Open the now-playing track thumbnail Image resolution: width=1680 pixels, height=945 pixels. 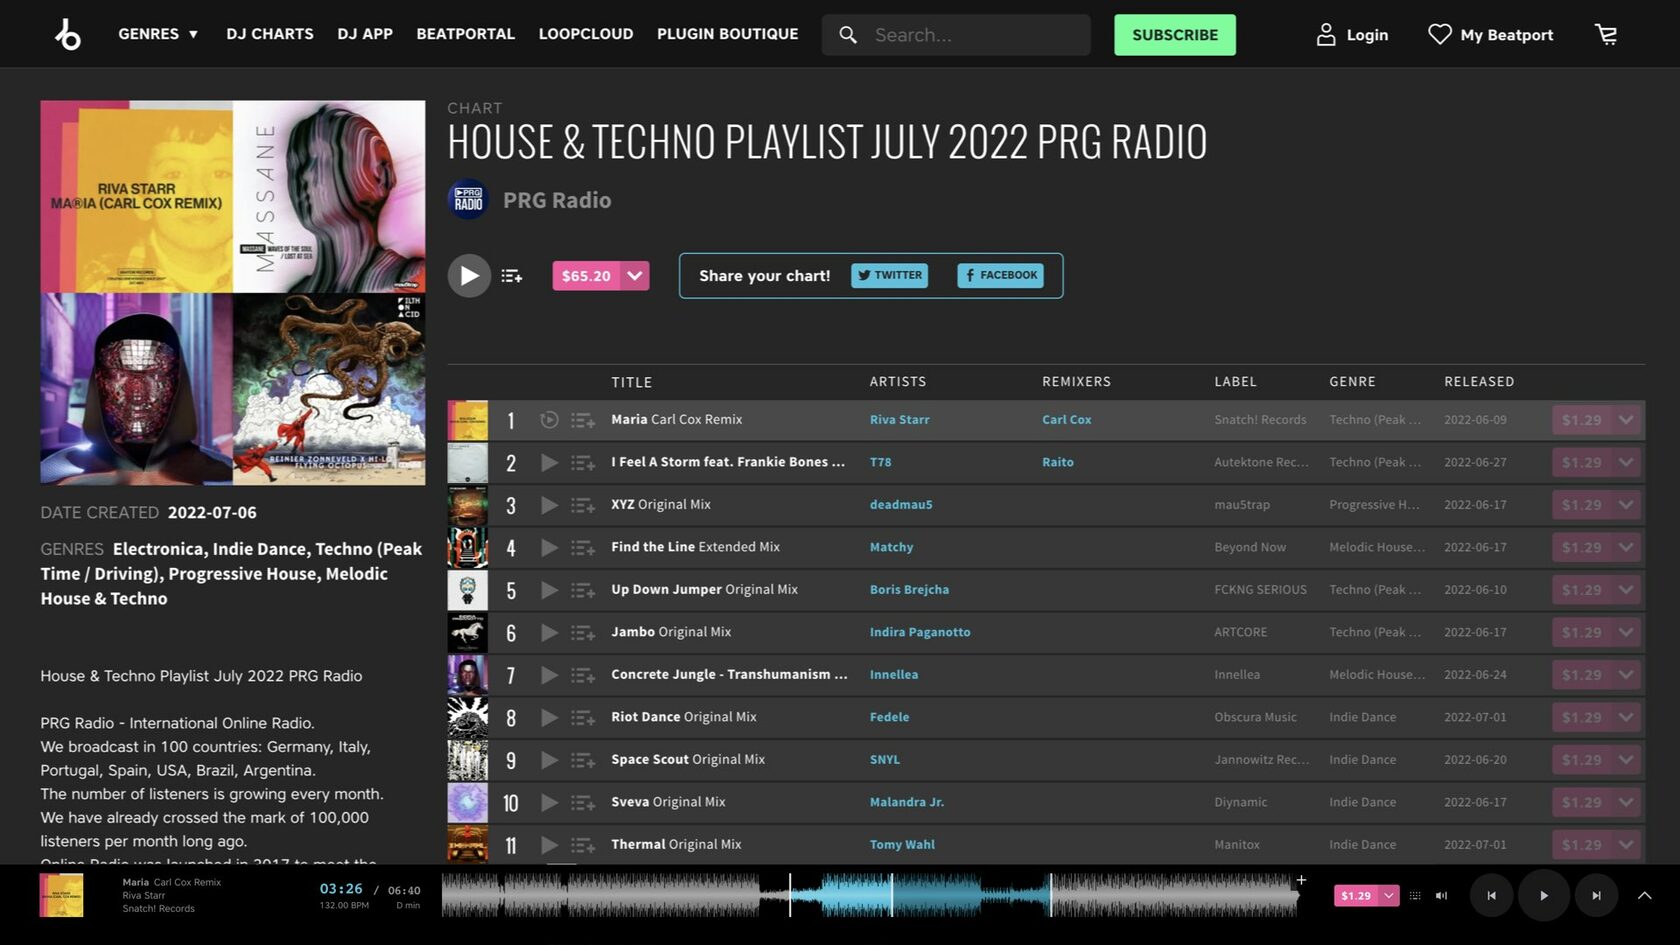click(x=61, y=895)
